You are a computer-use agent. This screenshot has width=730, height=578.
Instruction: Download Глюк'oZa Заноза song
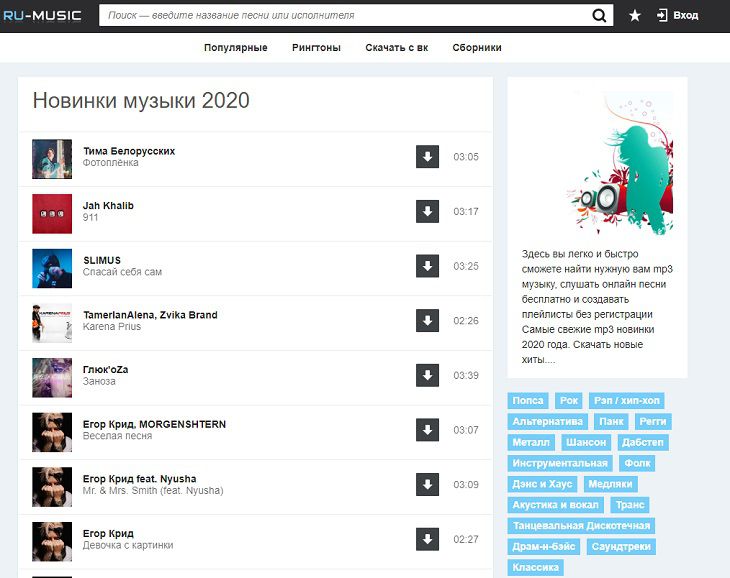coord(427,376)
